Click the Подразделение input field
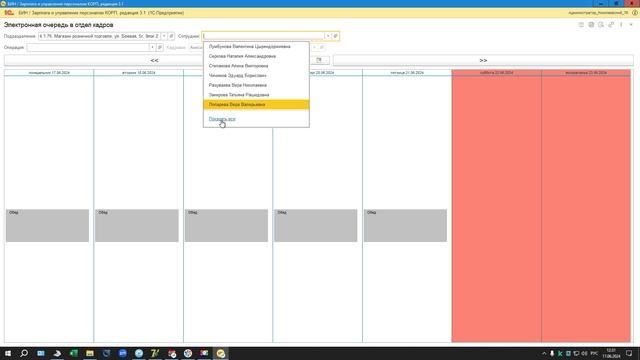This screenshot has height=360, width=640. (x=99, y=36)
